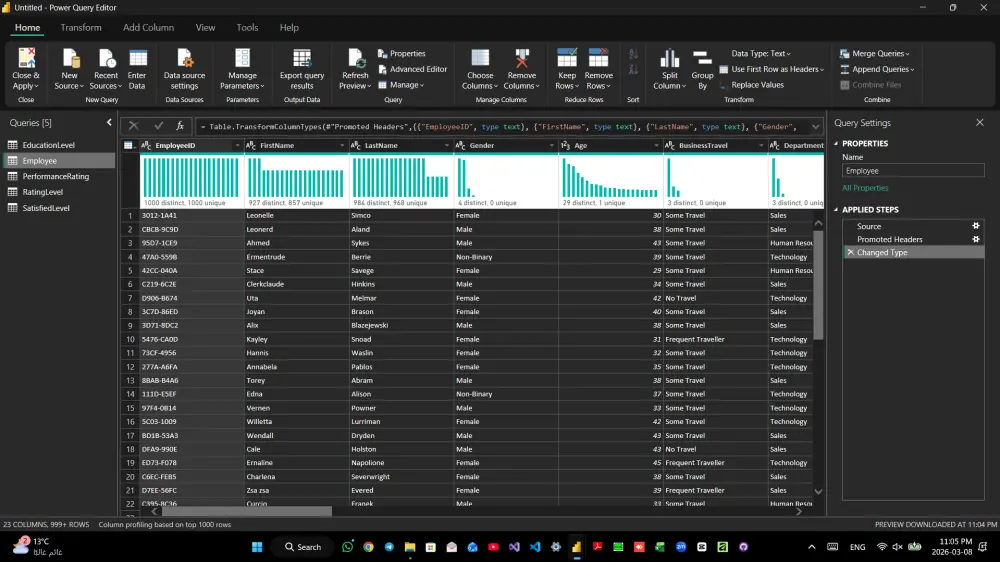Click the Remove Rows icon
1000x562 pixels.
[598, 58]
